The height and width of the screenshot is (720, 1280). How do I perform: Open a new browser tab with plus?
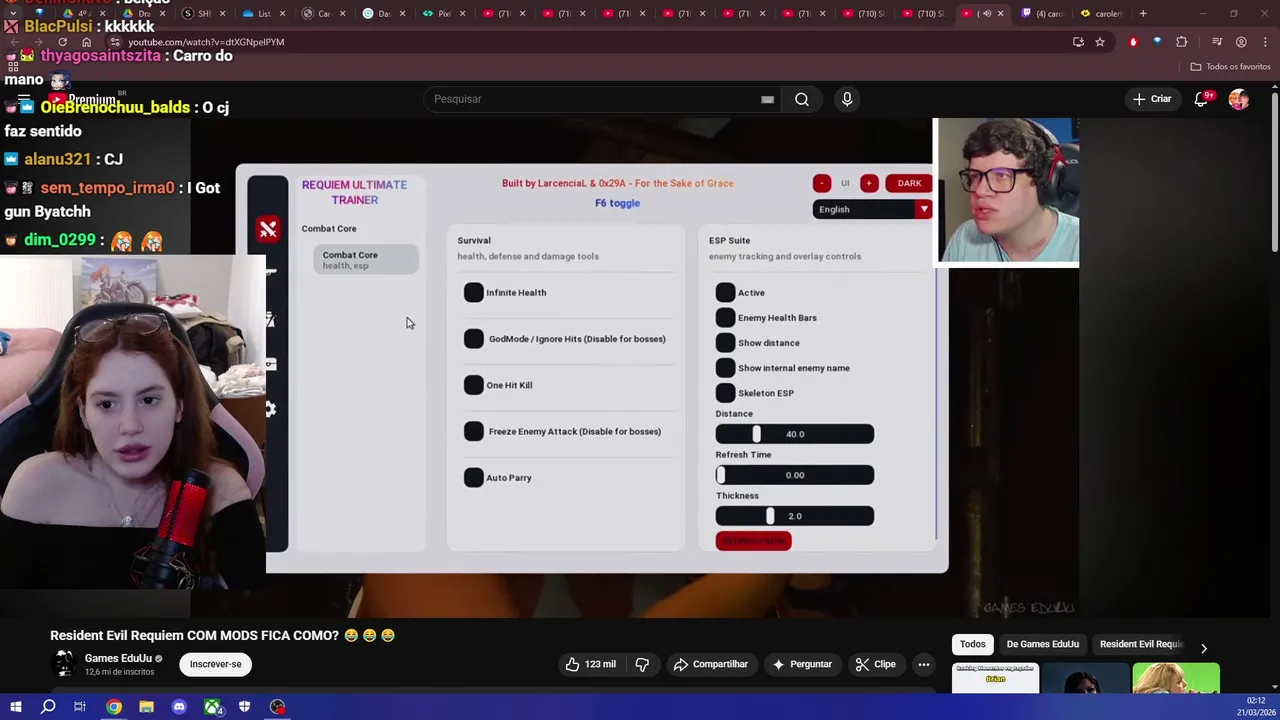pos(1143,13)
